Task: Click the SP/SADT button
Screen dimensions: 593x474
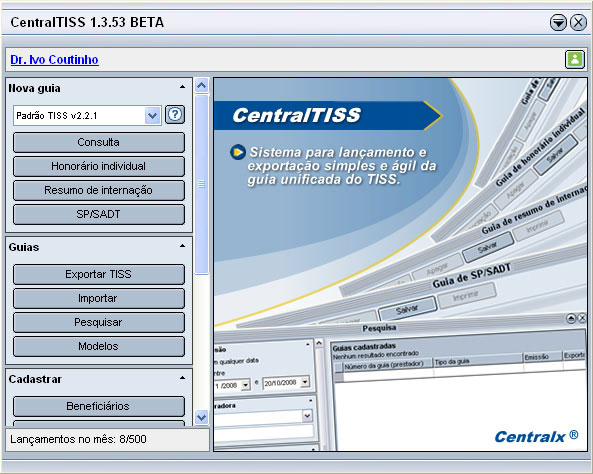Action: pyautogui.click(x=99, y=214)
